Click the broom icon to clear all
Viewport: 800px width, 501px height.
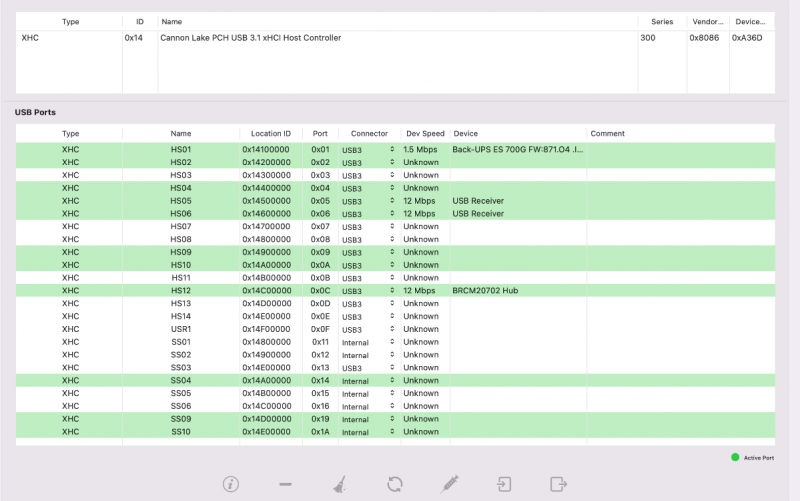(341, 484)
